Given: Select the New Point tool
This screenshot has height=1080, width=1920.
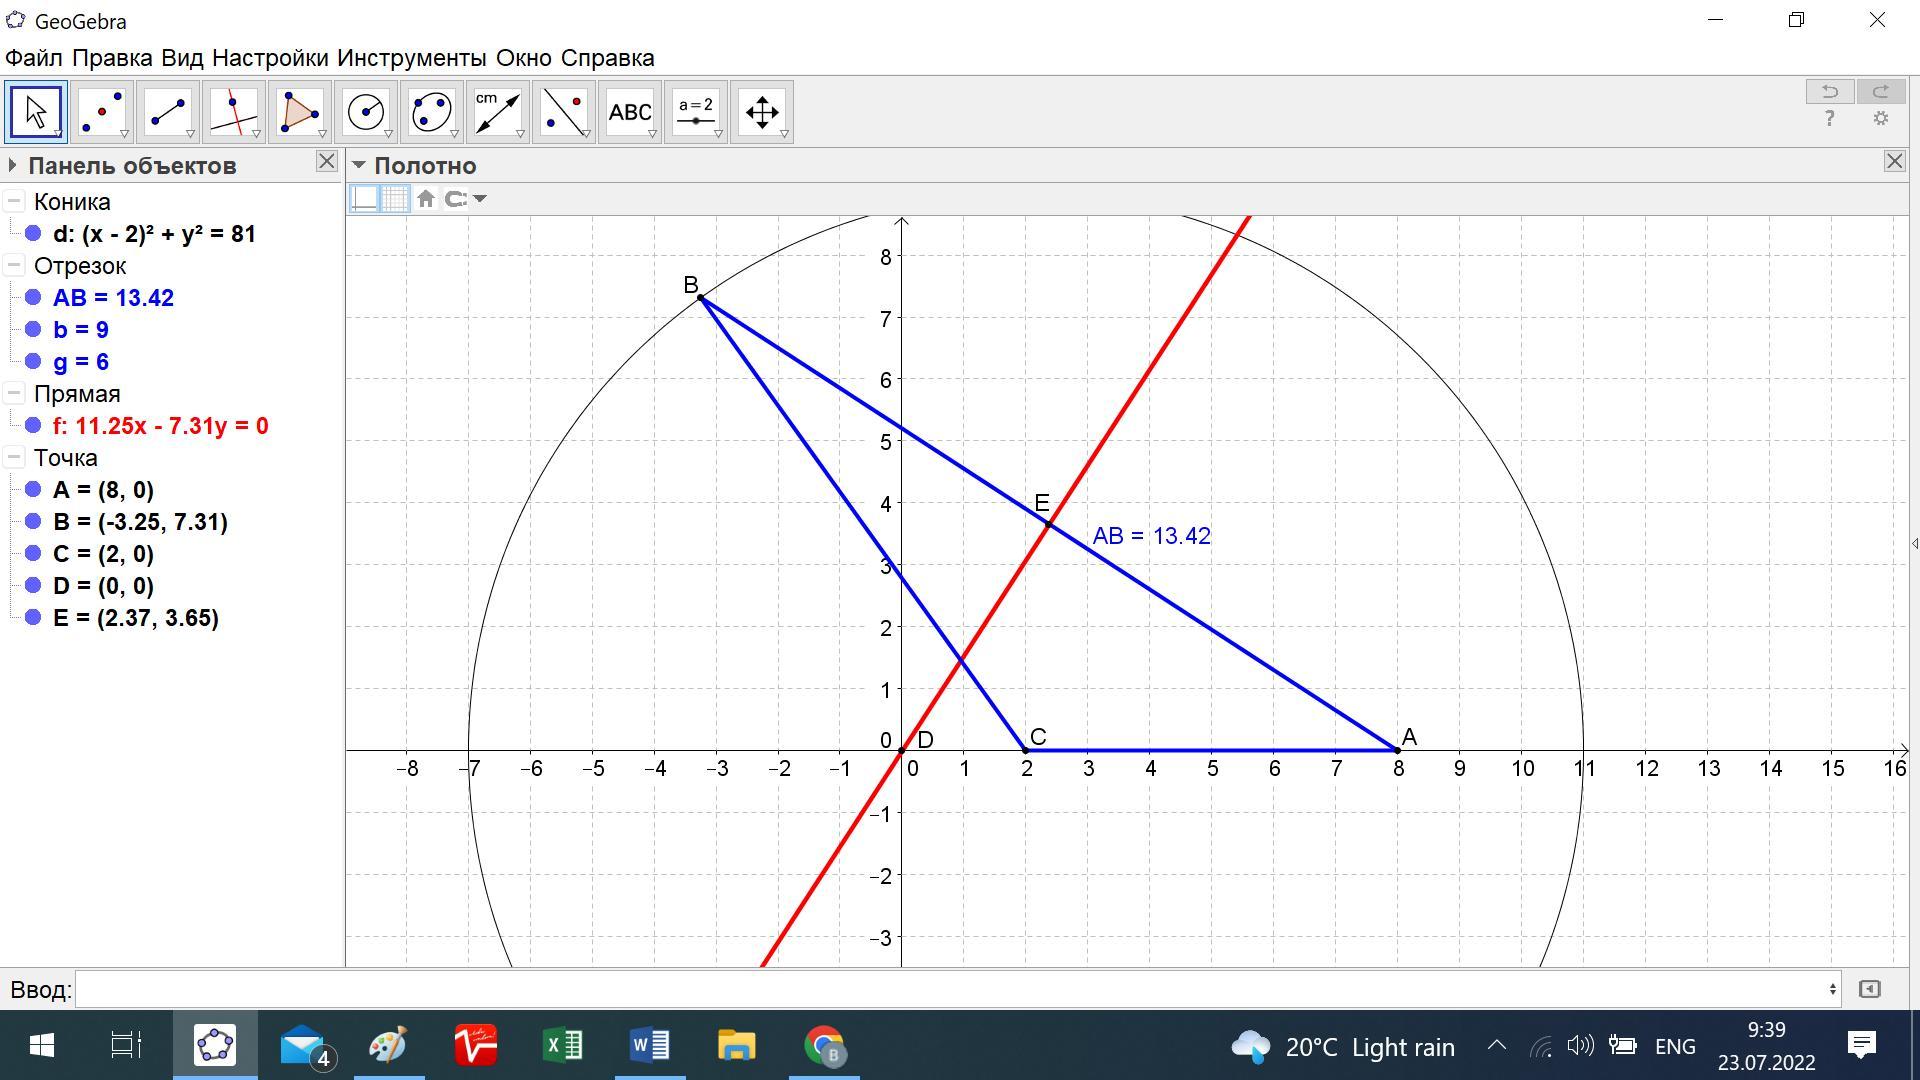Looking at the screenshot, I should coord(102,112).
